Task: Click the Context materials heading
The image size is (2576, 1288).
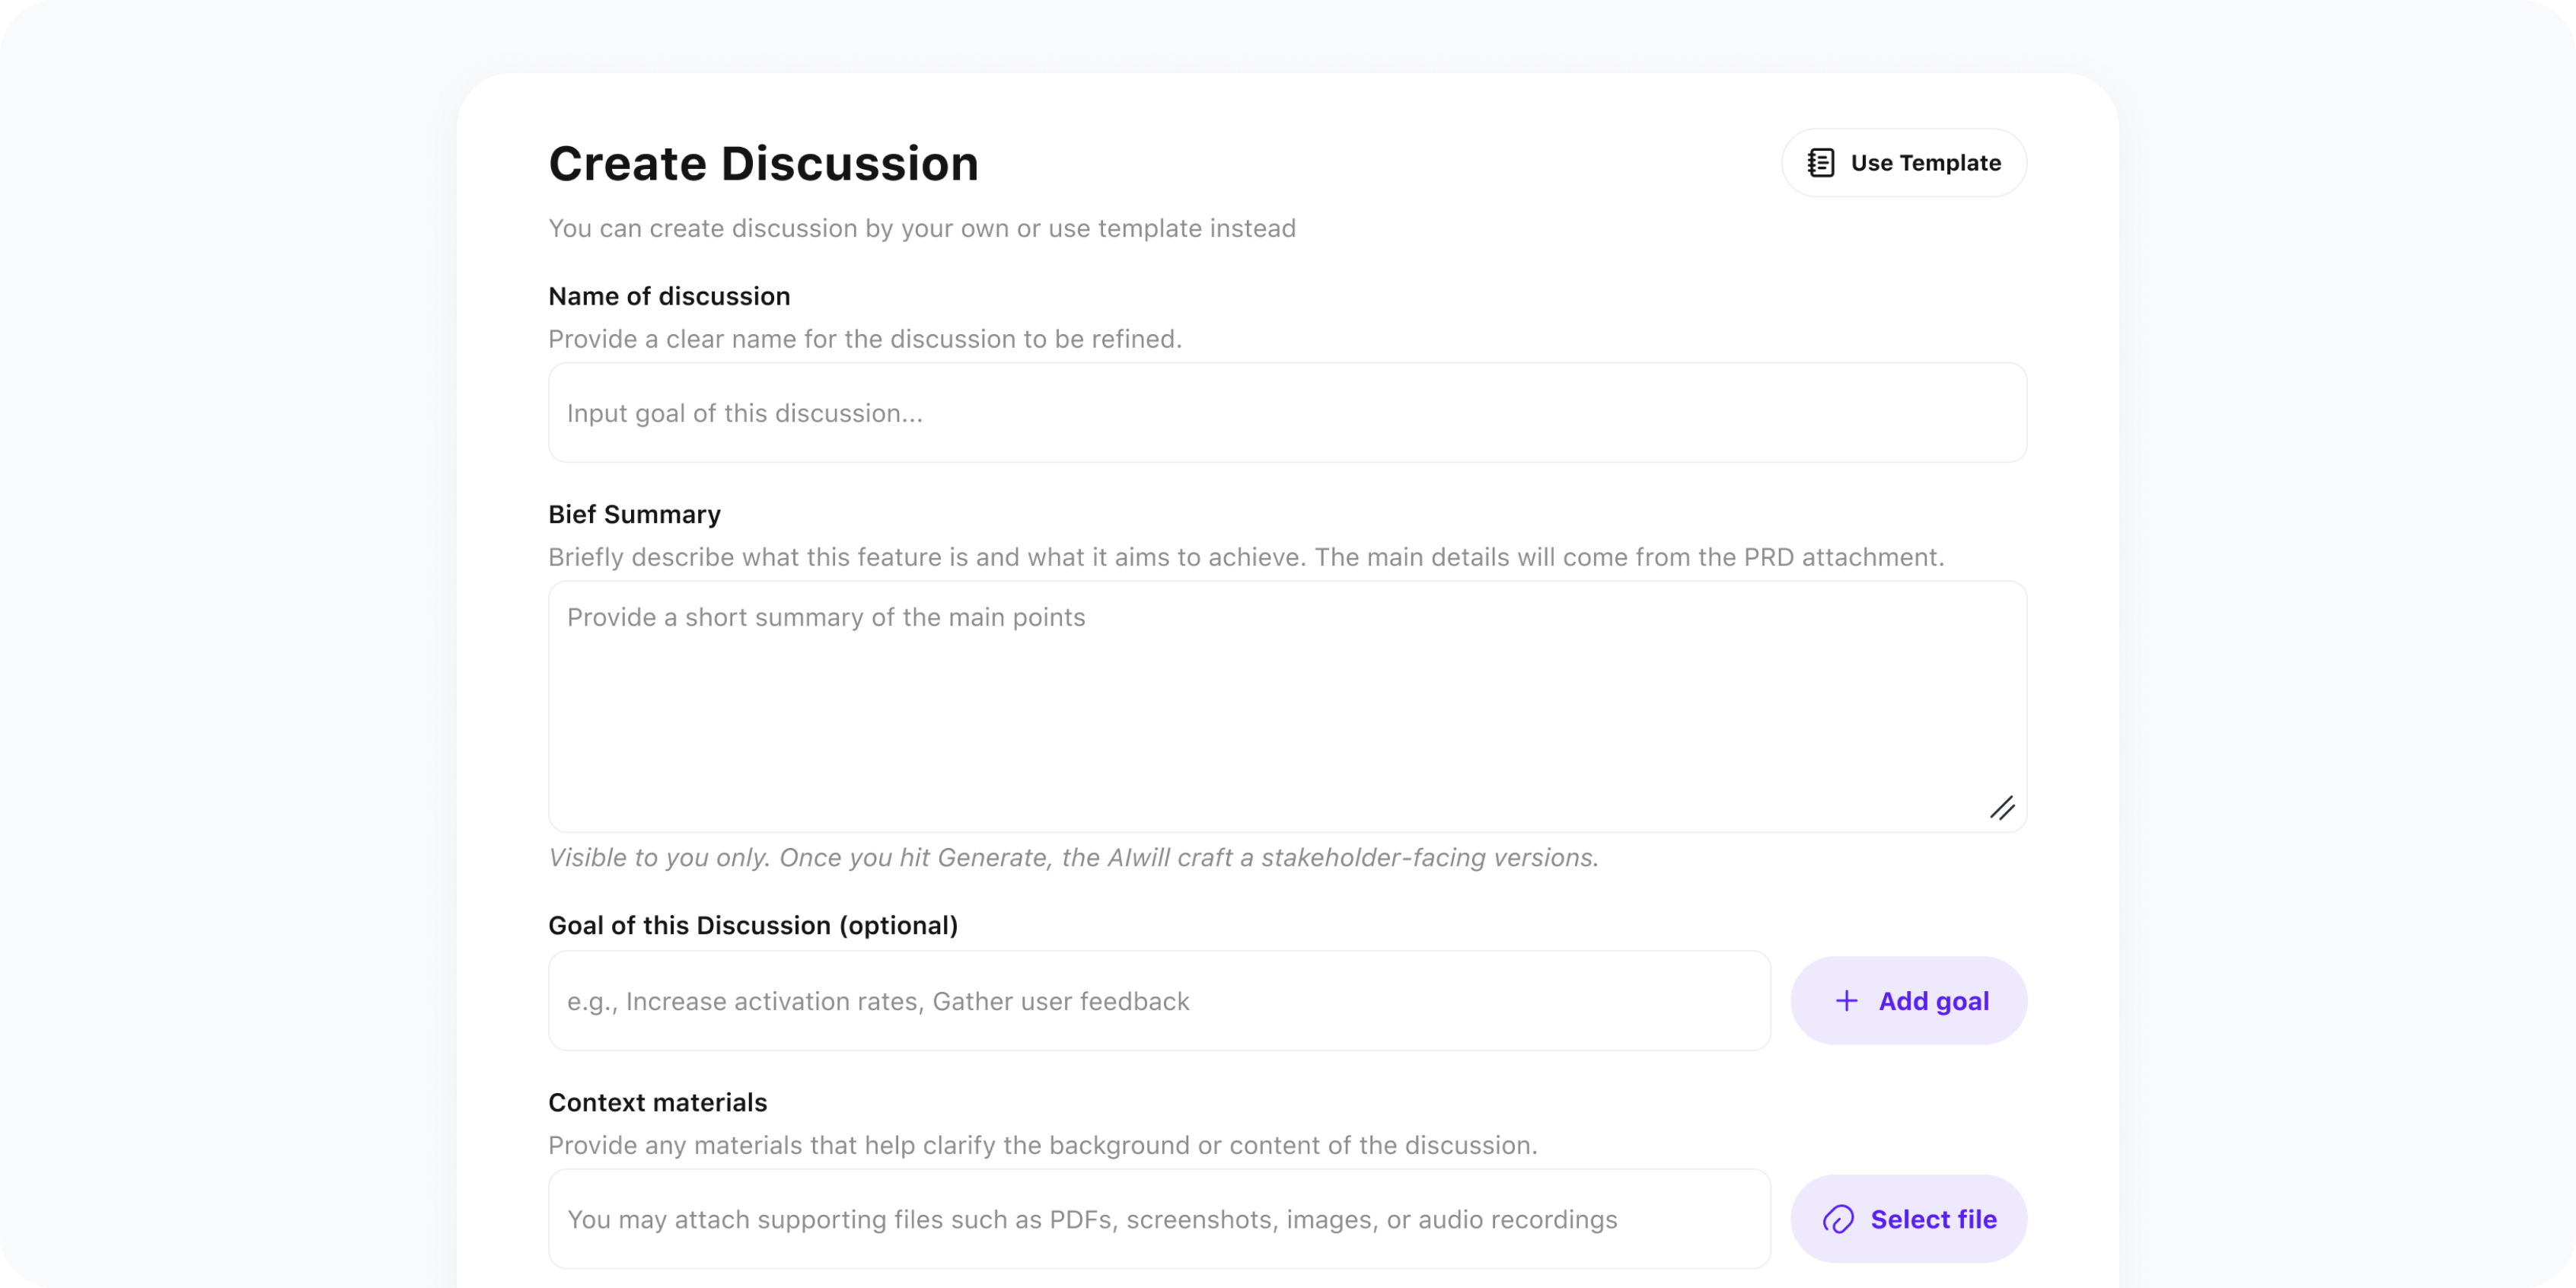Action: [x=657, y=1102]
